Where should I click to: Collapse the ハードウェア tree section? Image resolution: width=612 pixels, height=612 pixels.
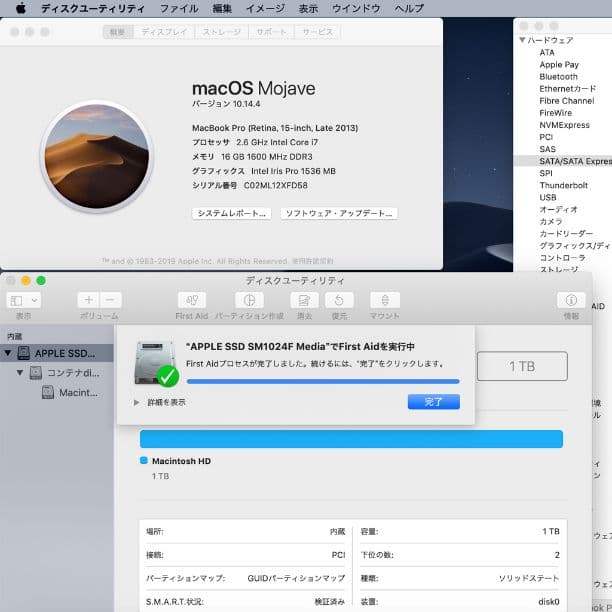click(522, 40)
